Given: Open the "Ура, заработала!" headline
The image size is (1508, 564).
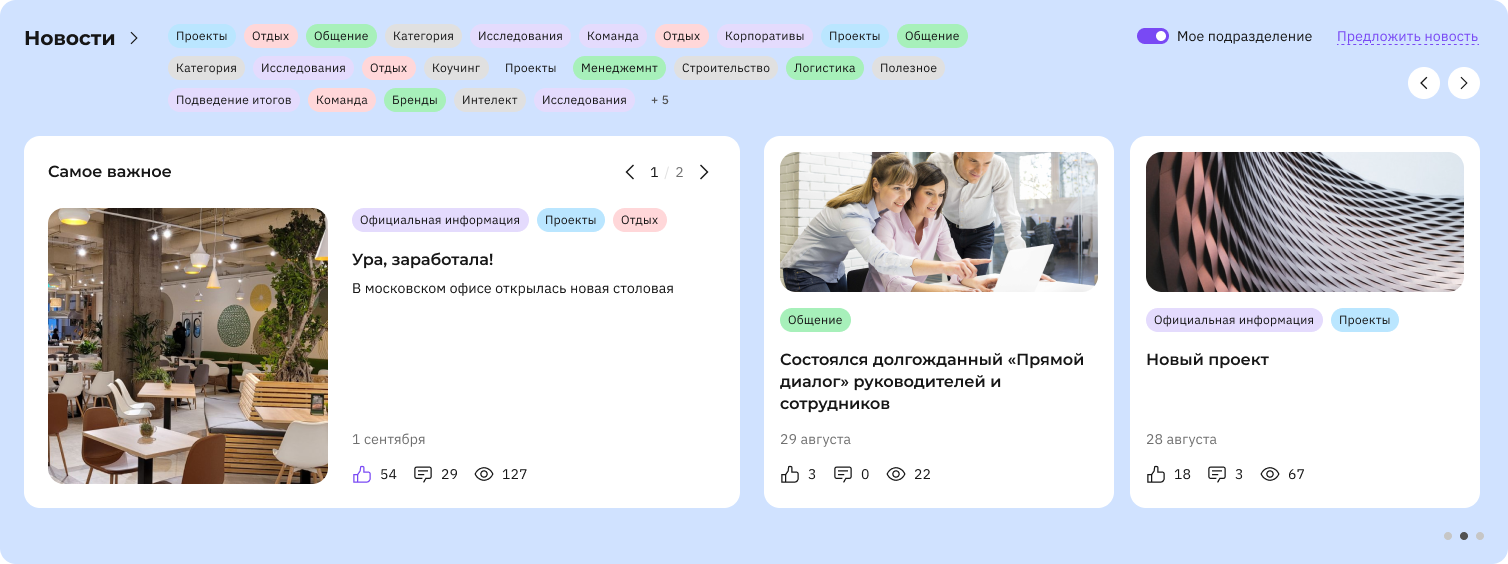Looking at the screenshot, I should pos(423,259).
